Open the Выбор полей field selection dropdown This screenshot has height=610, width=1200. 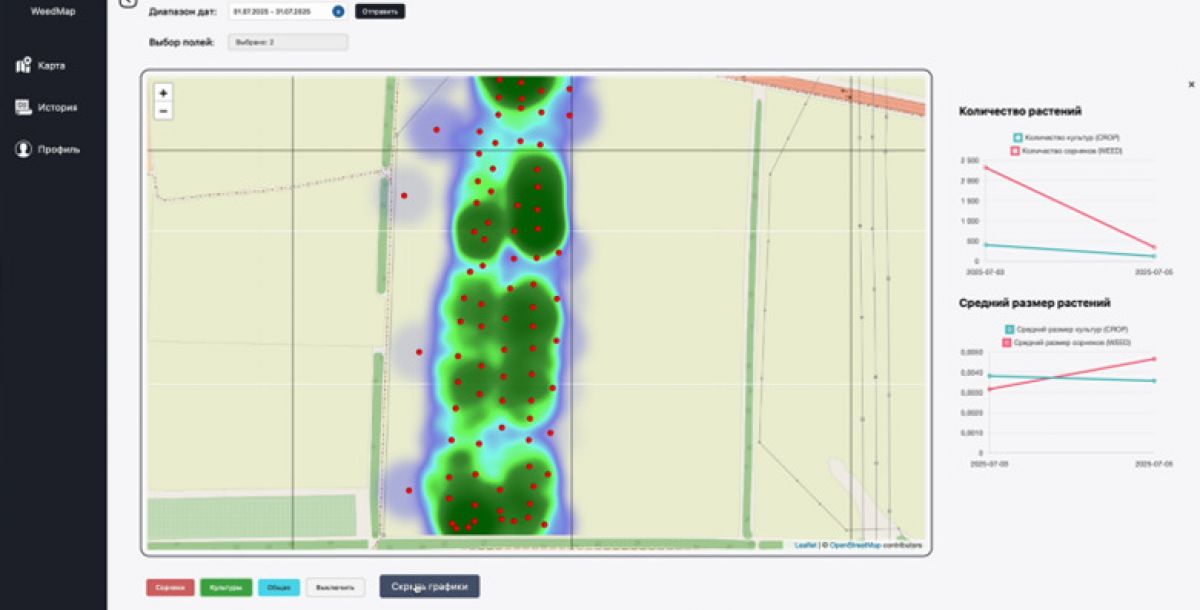click(288, 42)
